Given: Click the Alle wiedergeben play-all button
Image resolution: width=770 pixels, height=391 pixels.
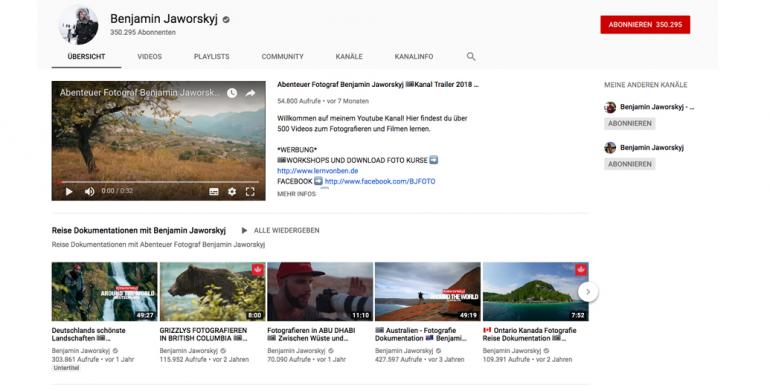Looking at the screenshot, I should (x=280, y=230).
